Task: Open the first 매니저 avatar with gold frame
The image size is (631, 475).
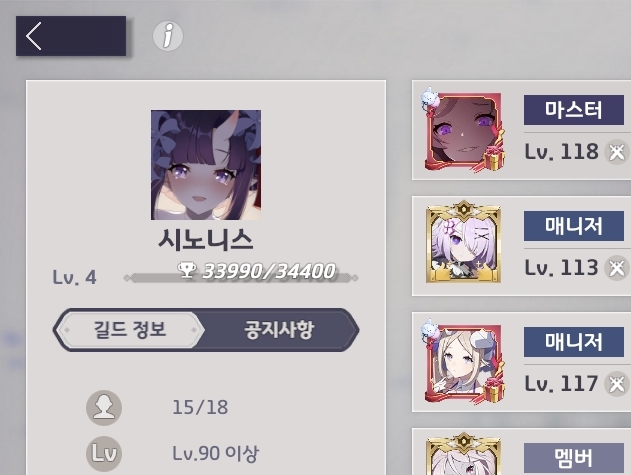Action: click(463, 242)
